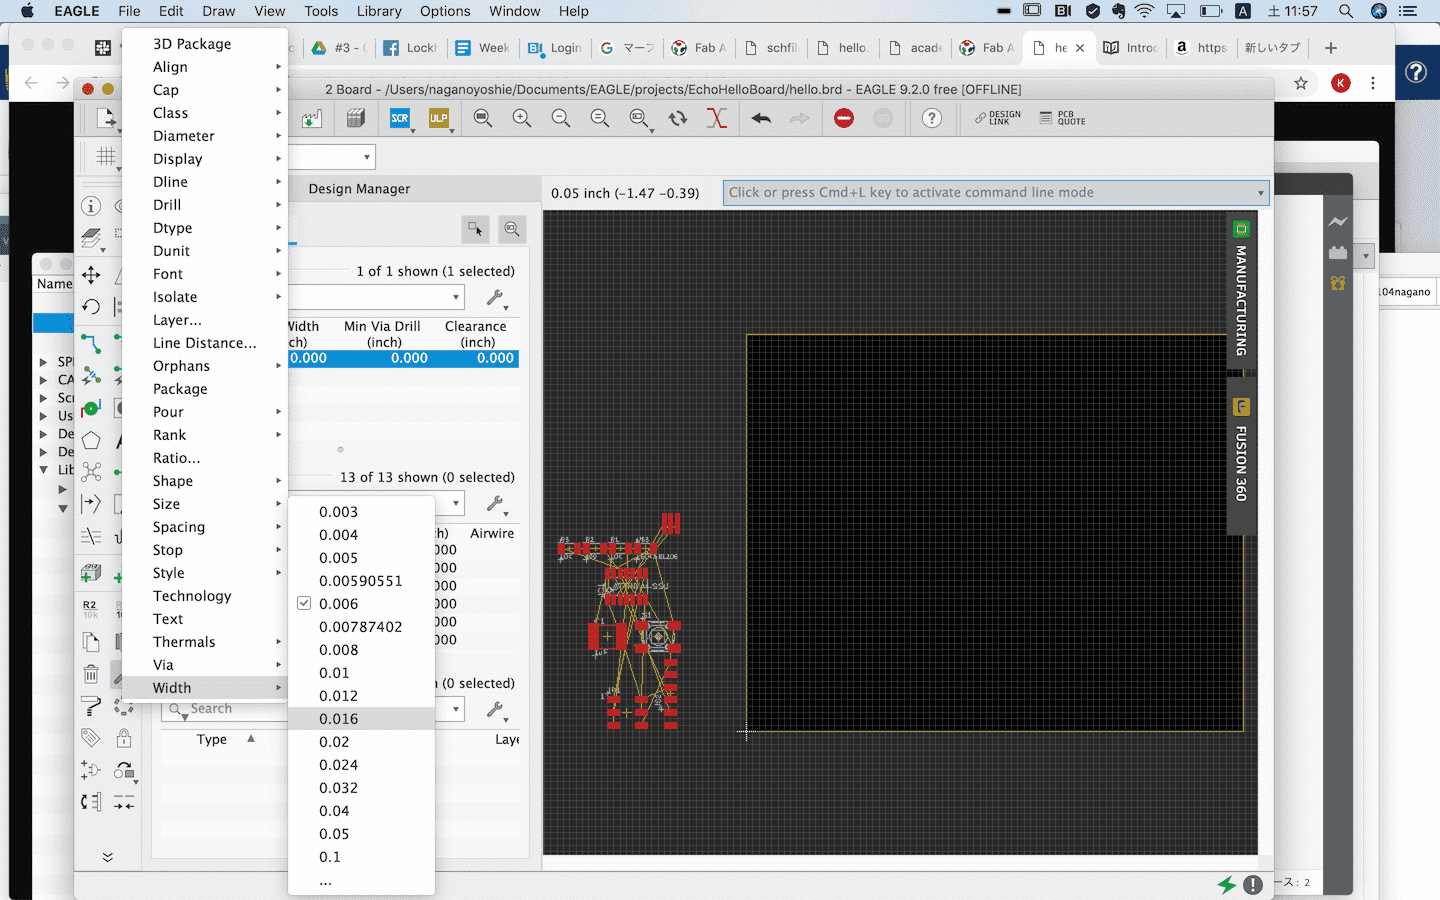1440x900 pixels.
Task: Click the Layer... menu item
Action: click(x=177, y=320)
